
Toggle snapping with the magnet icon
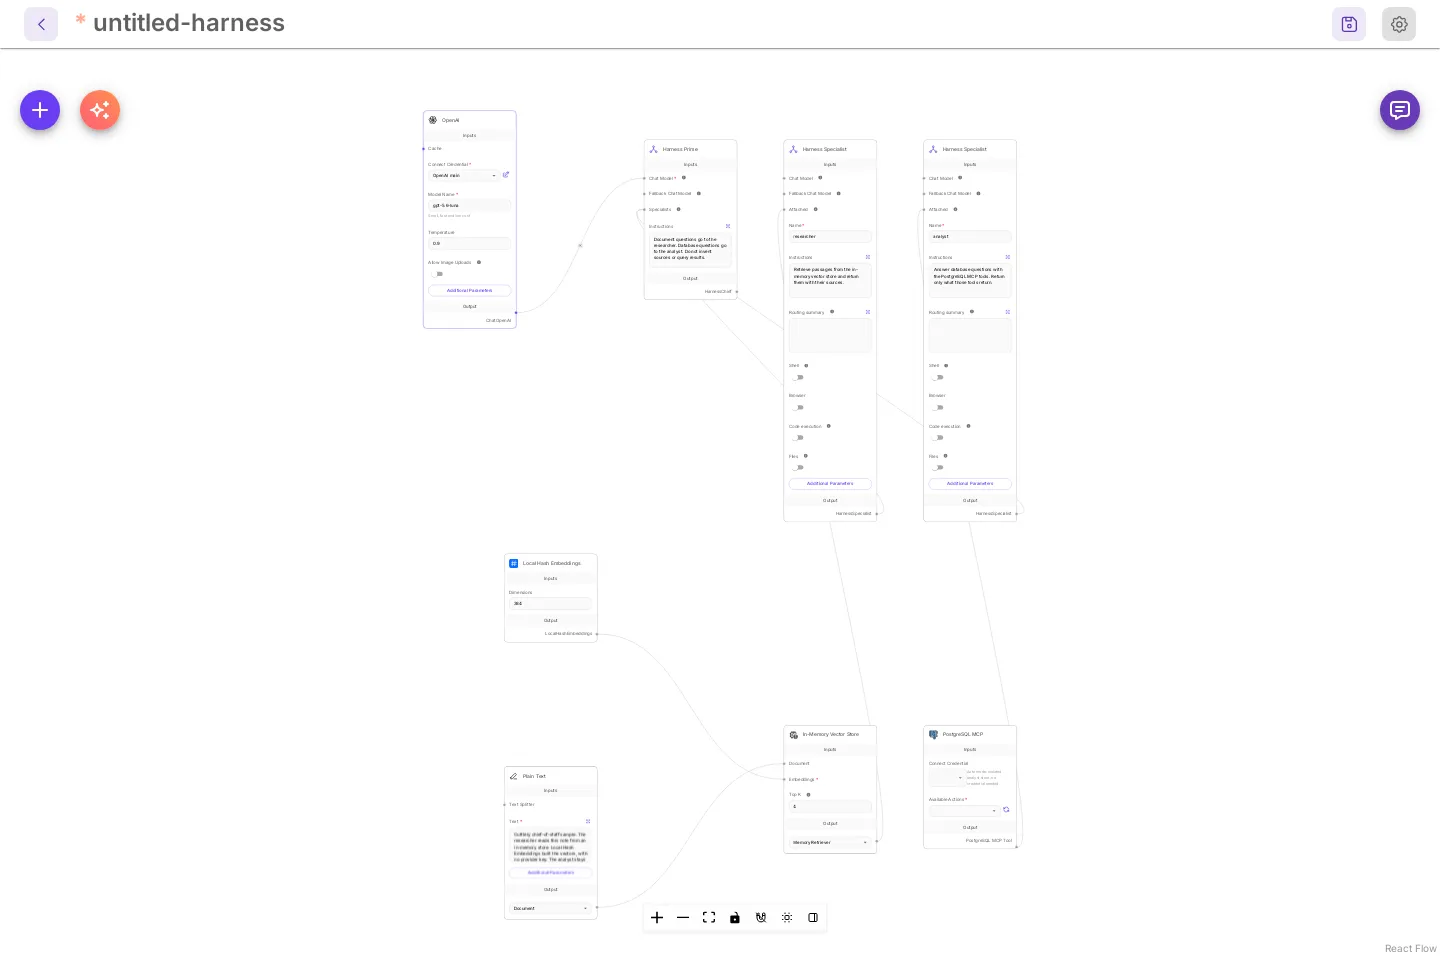coord(761,918)
